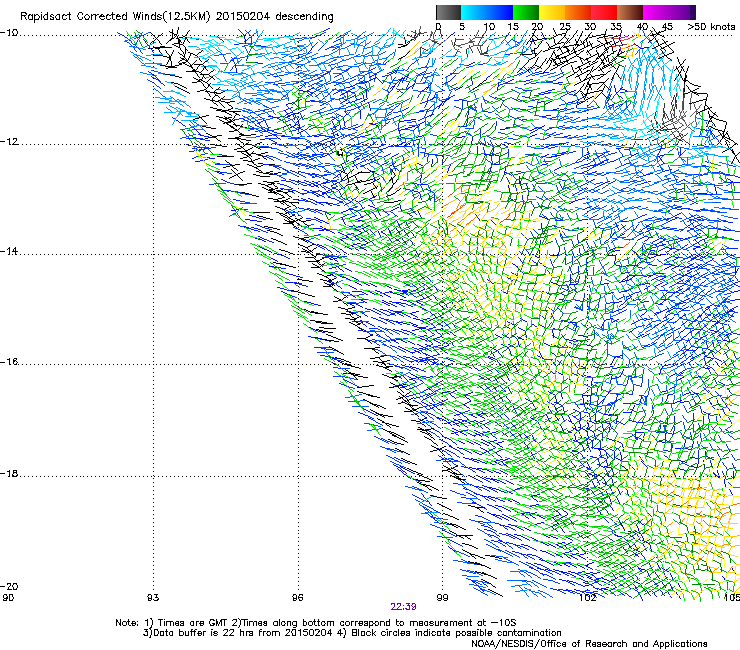Click the '10' legend scale label
The width and height of the screenshot is (740, 650).
489,27
